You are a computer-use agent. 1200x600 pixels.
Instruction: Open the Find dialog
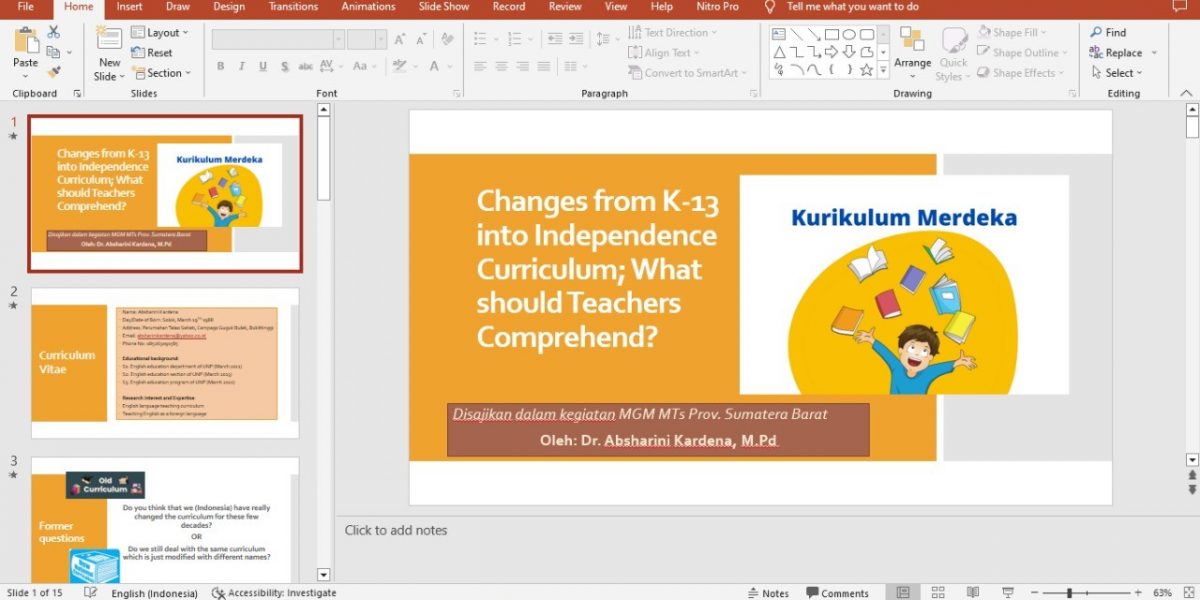(x=1108, y=33)
